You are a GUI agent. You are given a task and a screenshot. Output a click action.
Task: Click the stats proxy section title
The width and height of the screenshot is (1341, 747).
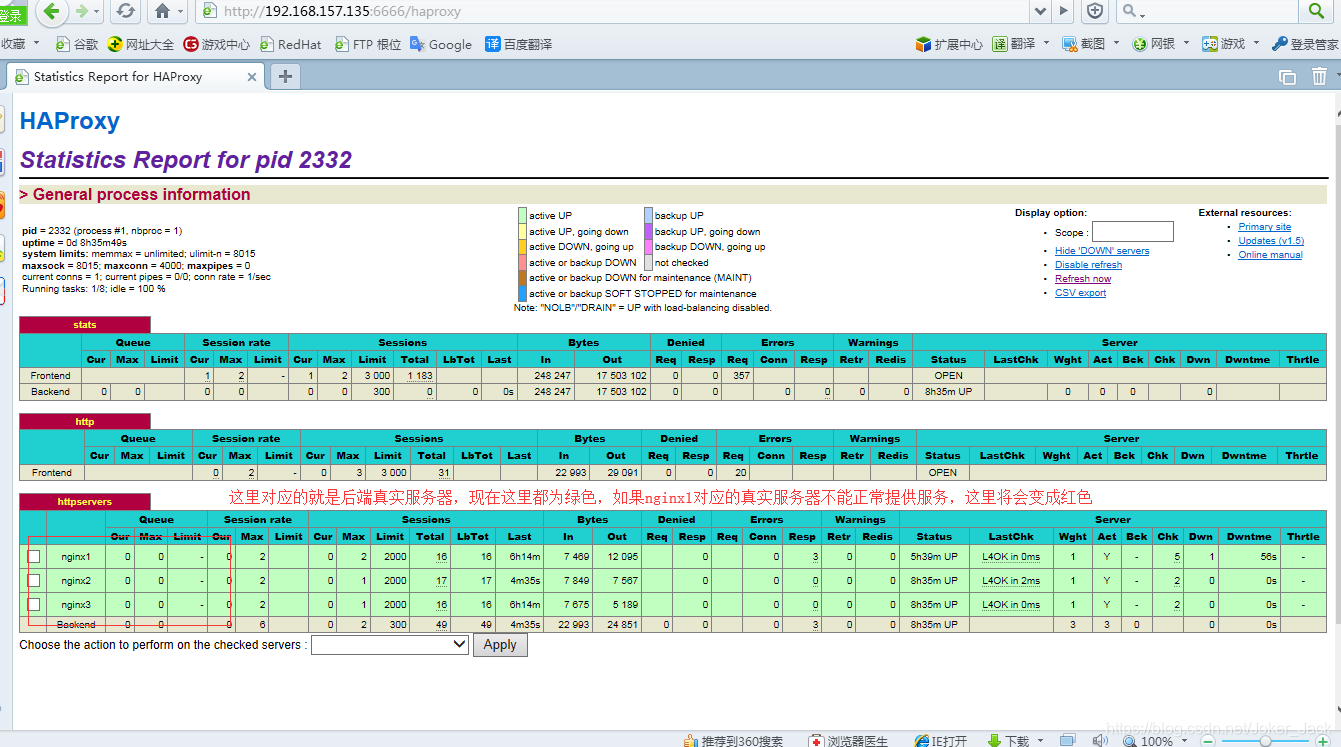click(85, 325)
